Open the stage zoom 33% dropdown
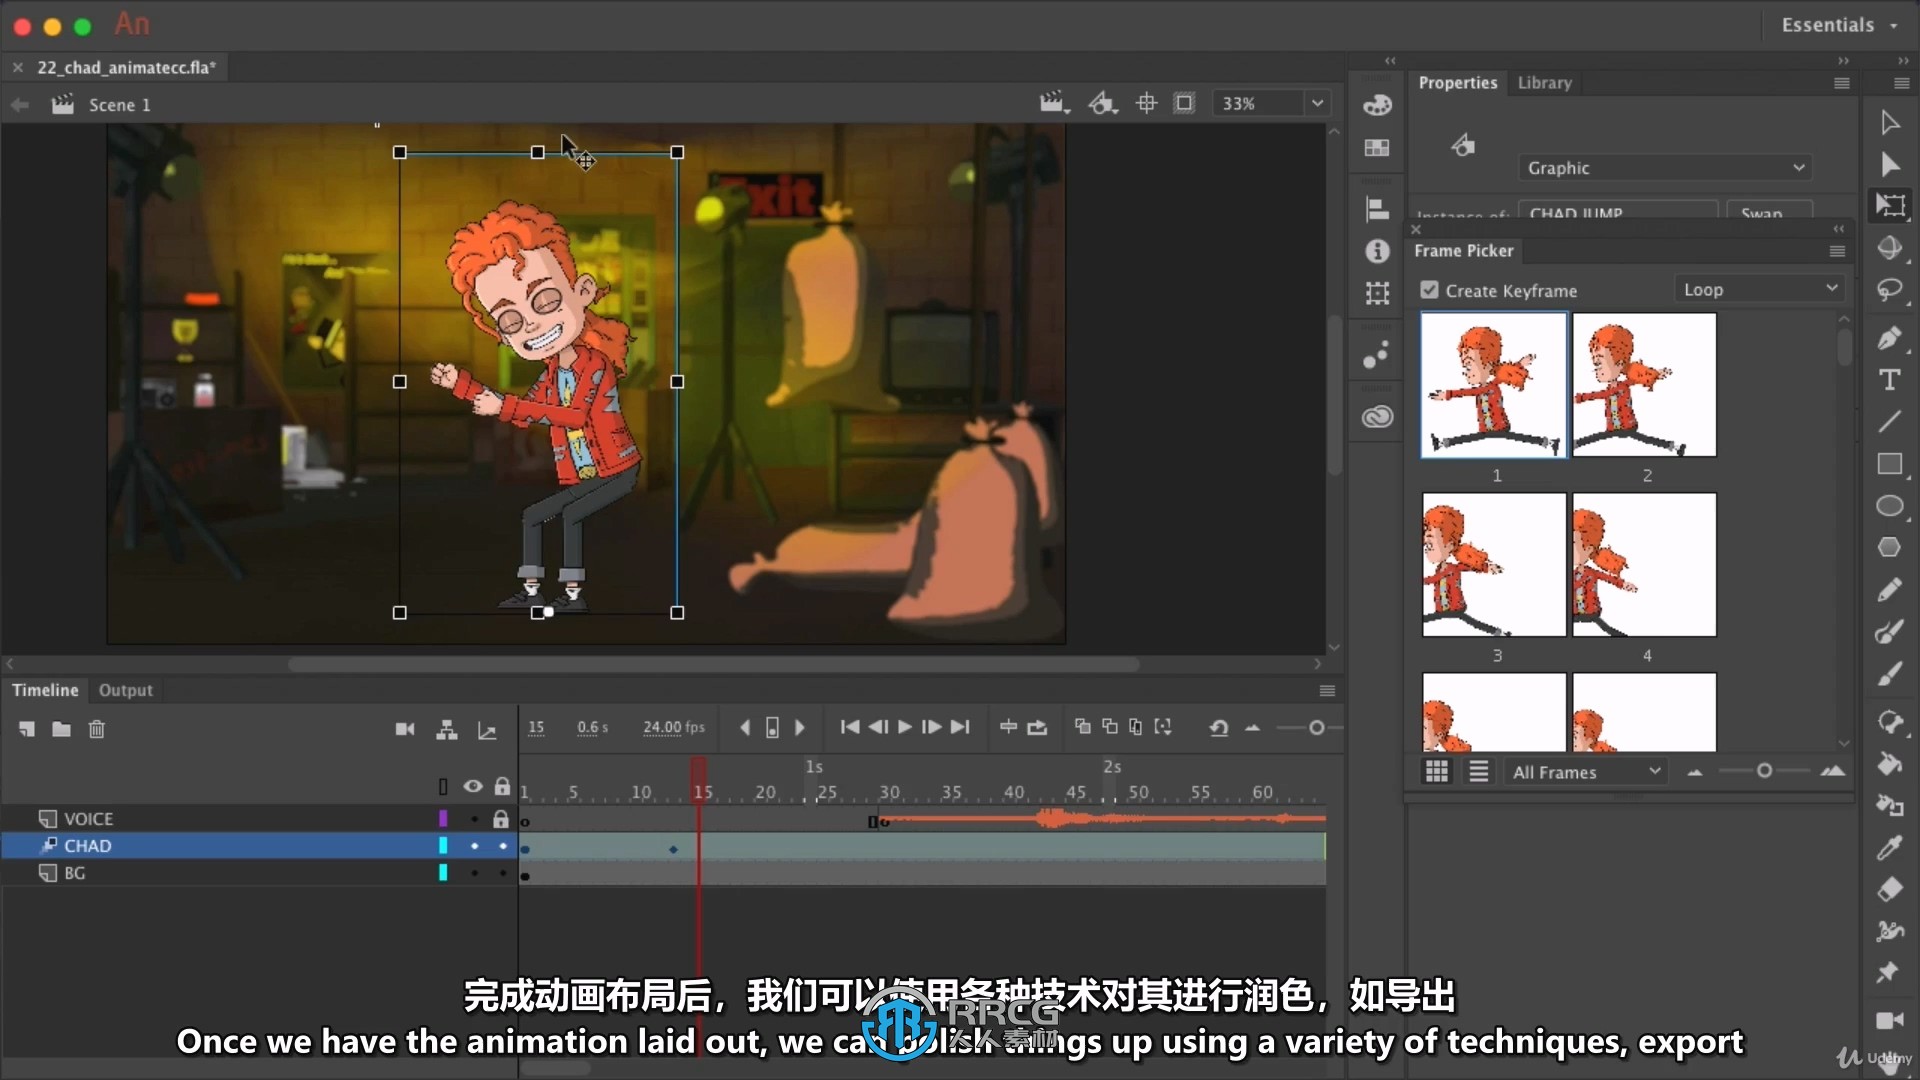 [x=1317, y=103]
